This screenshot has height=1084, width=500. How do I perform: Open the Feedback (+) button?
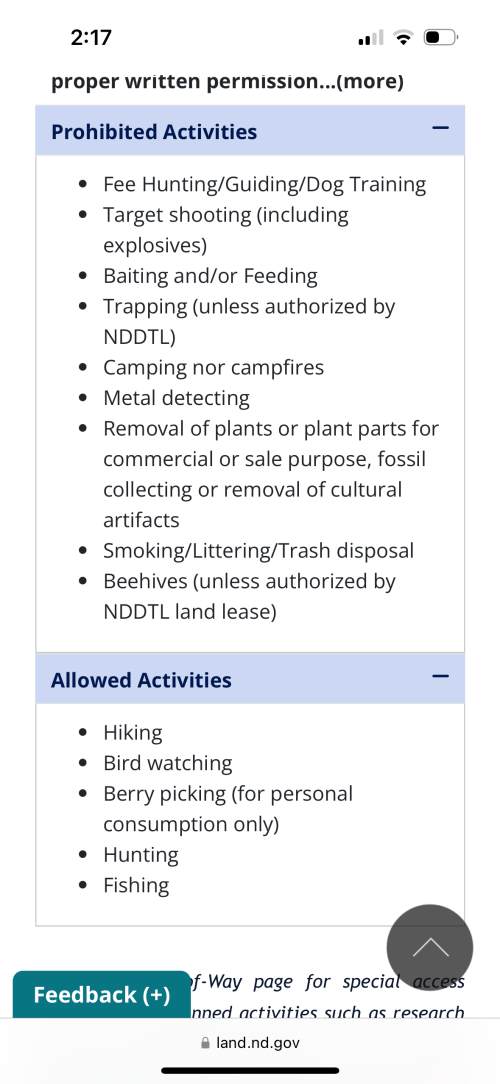click(x=102, y=995)
